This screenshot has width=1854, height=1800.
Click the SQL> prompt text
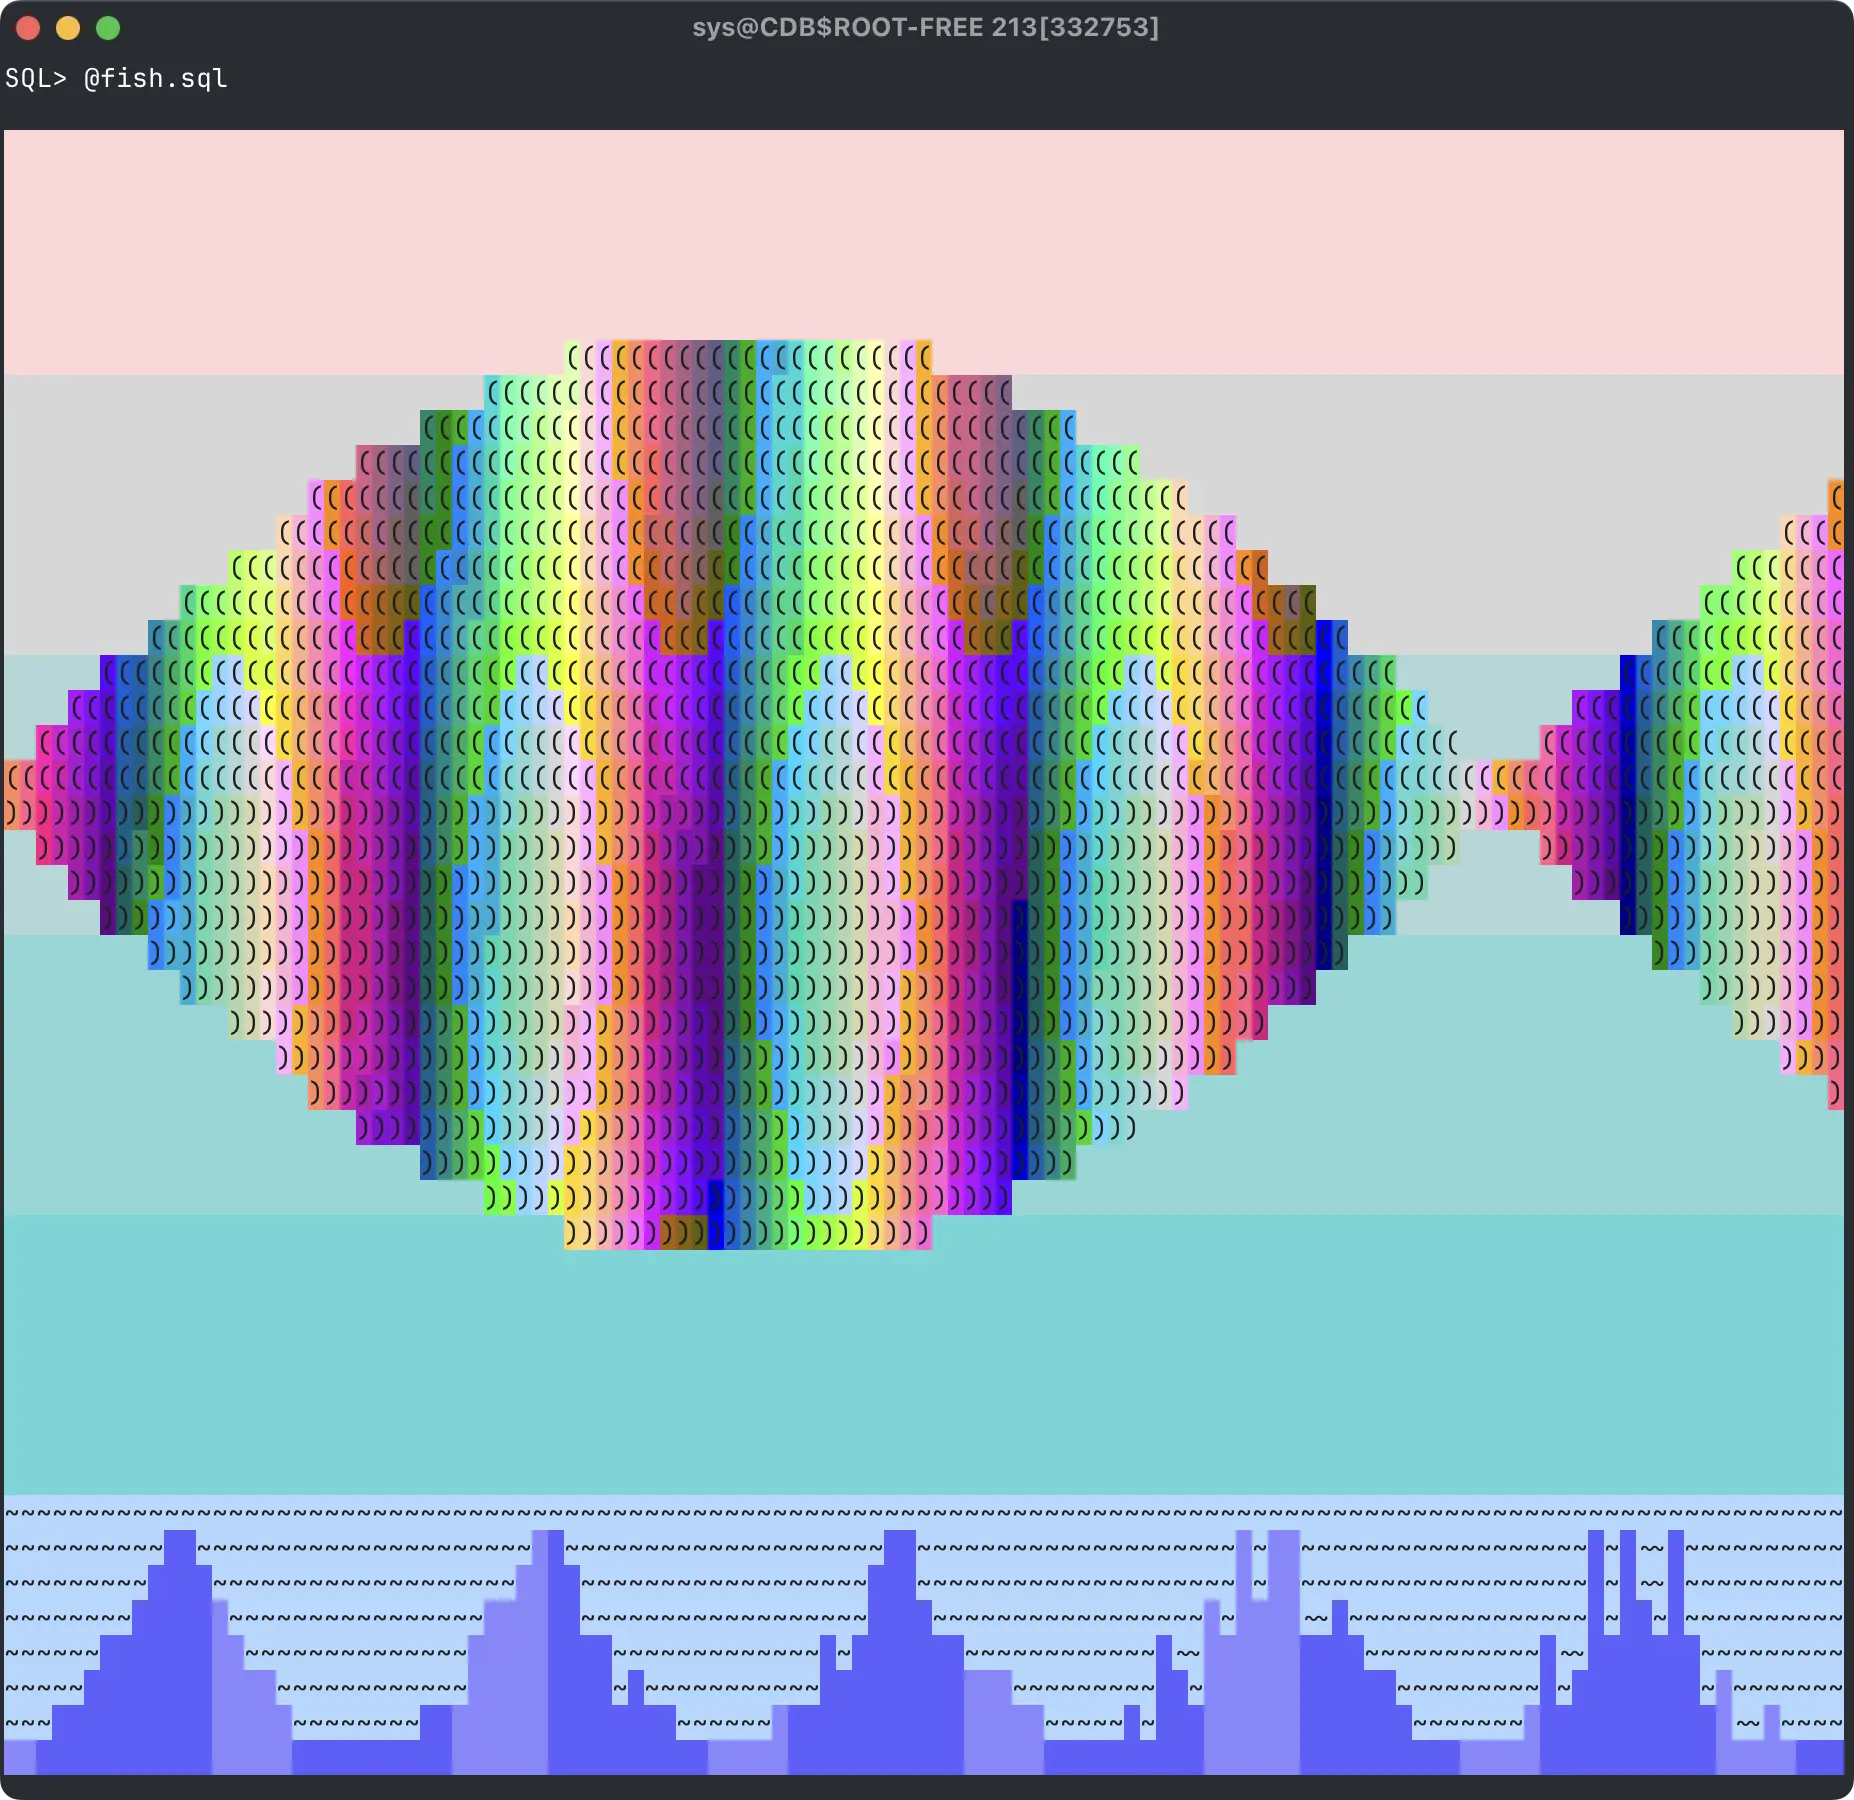35,78
